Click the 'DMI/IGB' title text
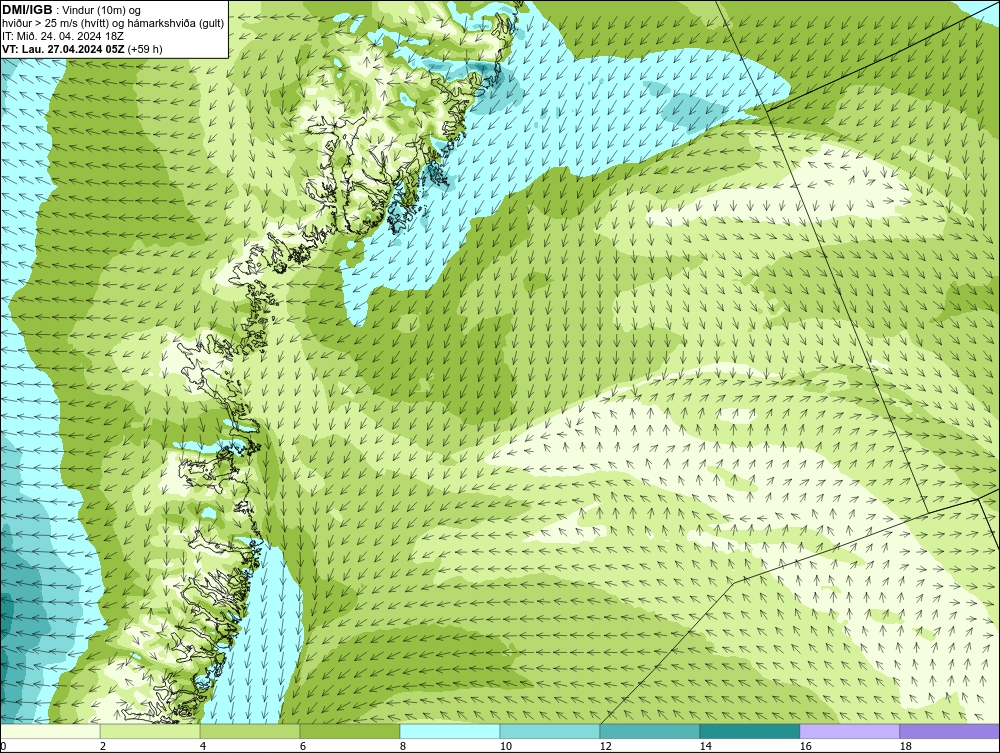 tap(27, 10)
